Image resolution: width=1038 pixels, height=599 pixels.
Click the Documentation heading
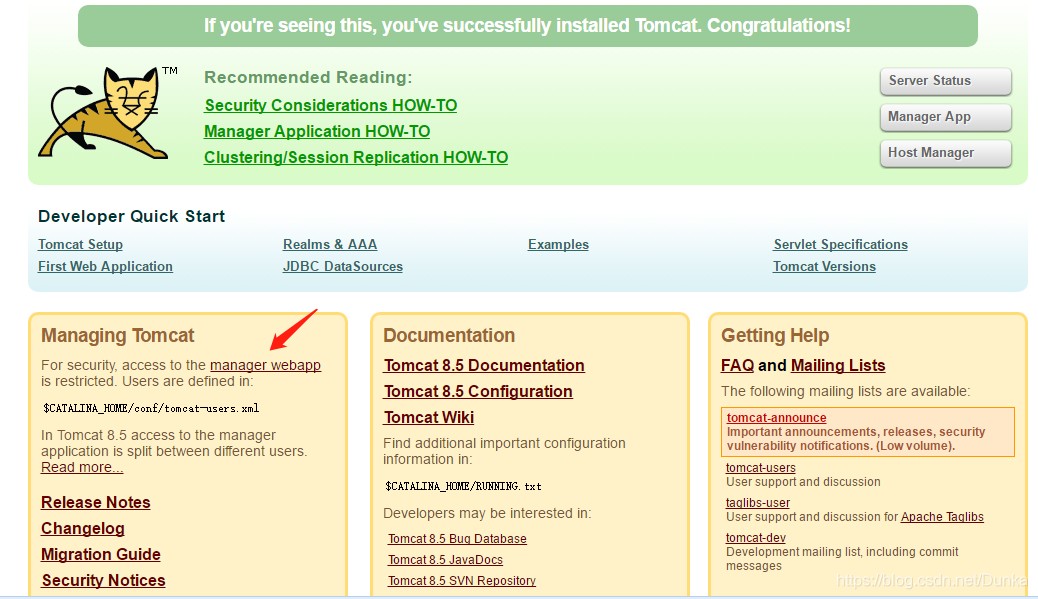tap(449, 336)
